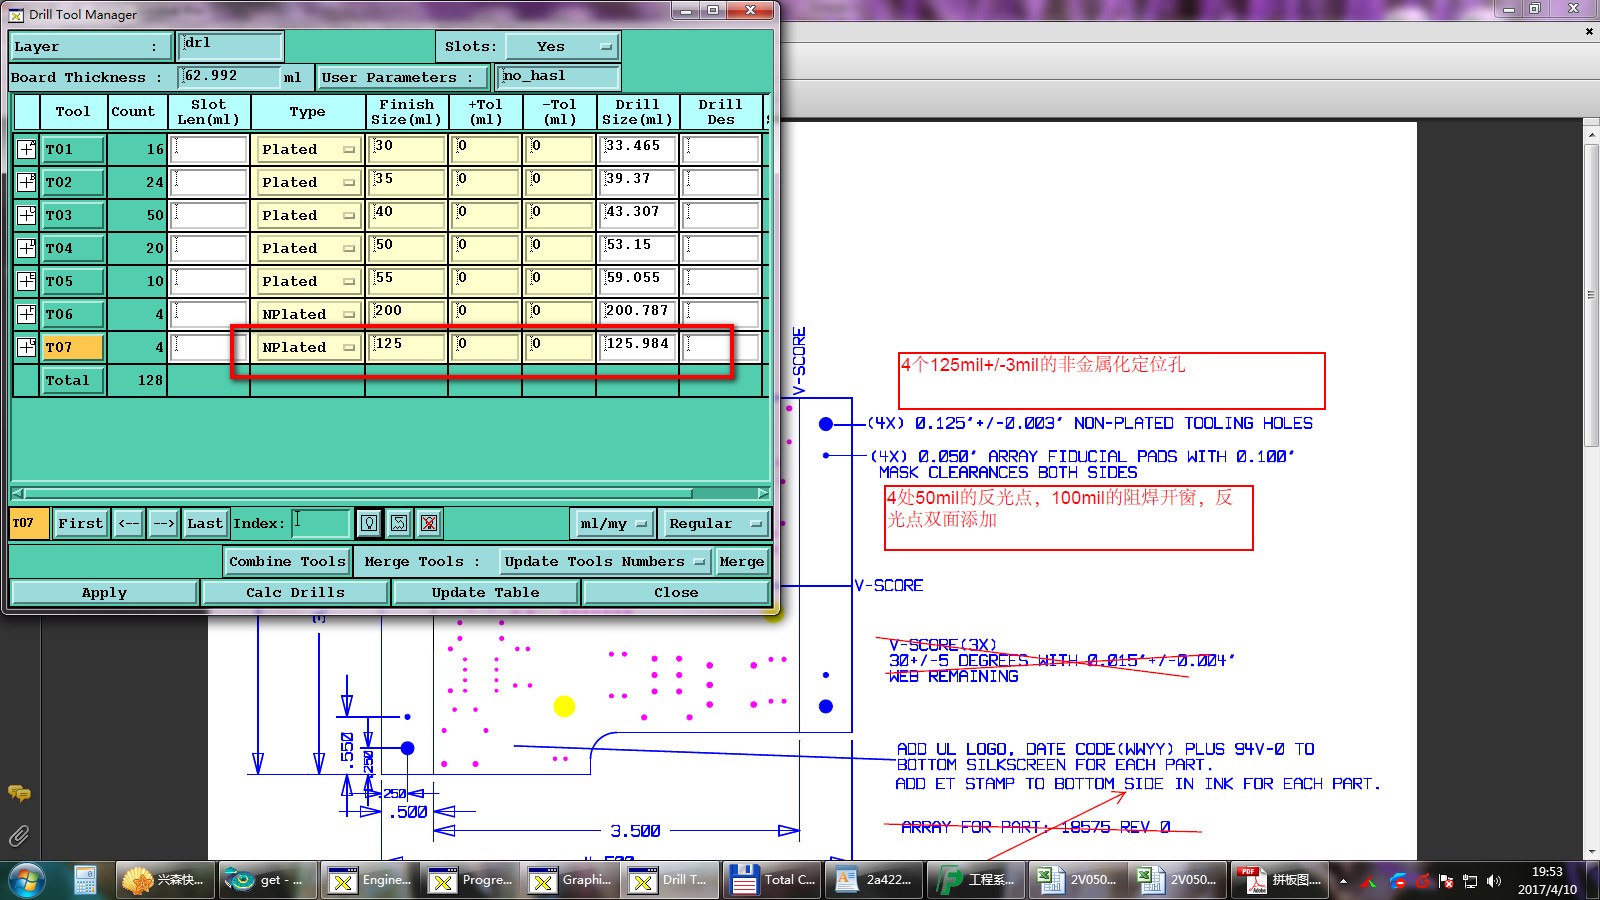Screen dimensions: 1600x900
Task: Open the Type dropdown for T03
Action: 308,215
